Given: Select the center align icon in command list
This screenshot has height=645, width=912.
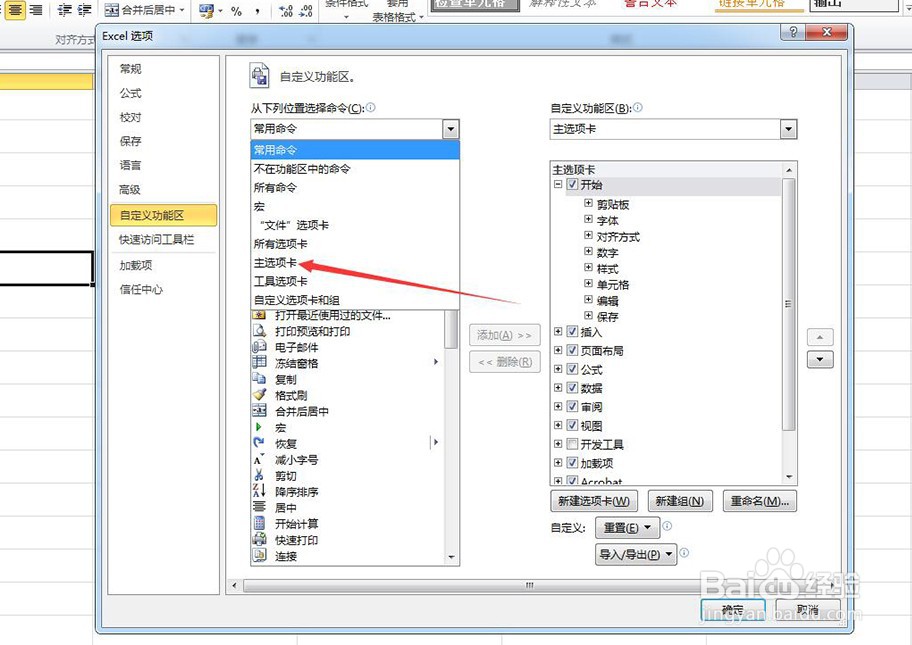Looking at the screenshot, I should coord(259,507).
